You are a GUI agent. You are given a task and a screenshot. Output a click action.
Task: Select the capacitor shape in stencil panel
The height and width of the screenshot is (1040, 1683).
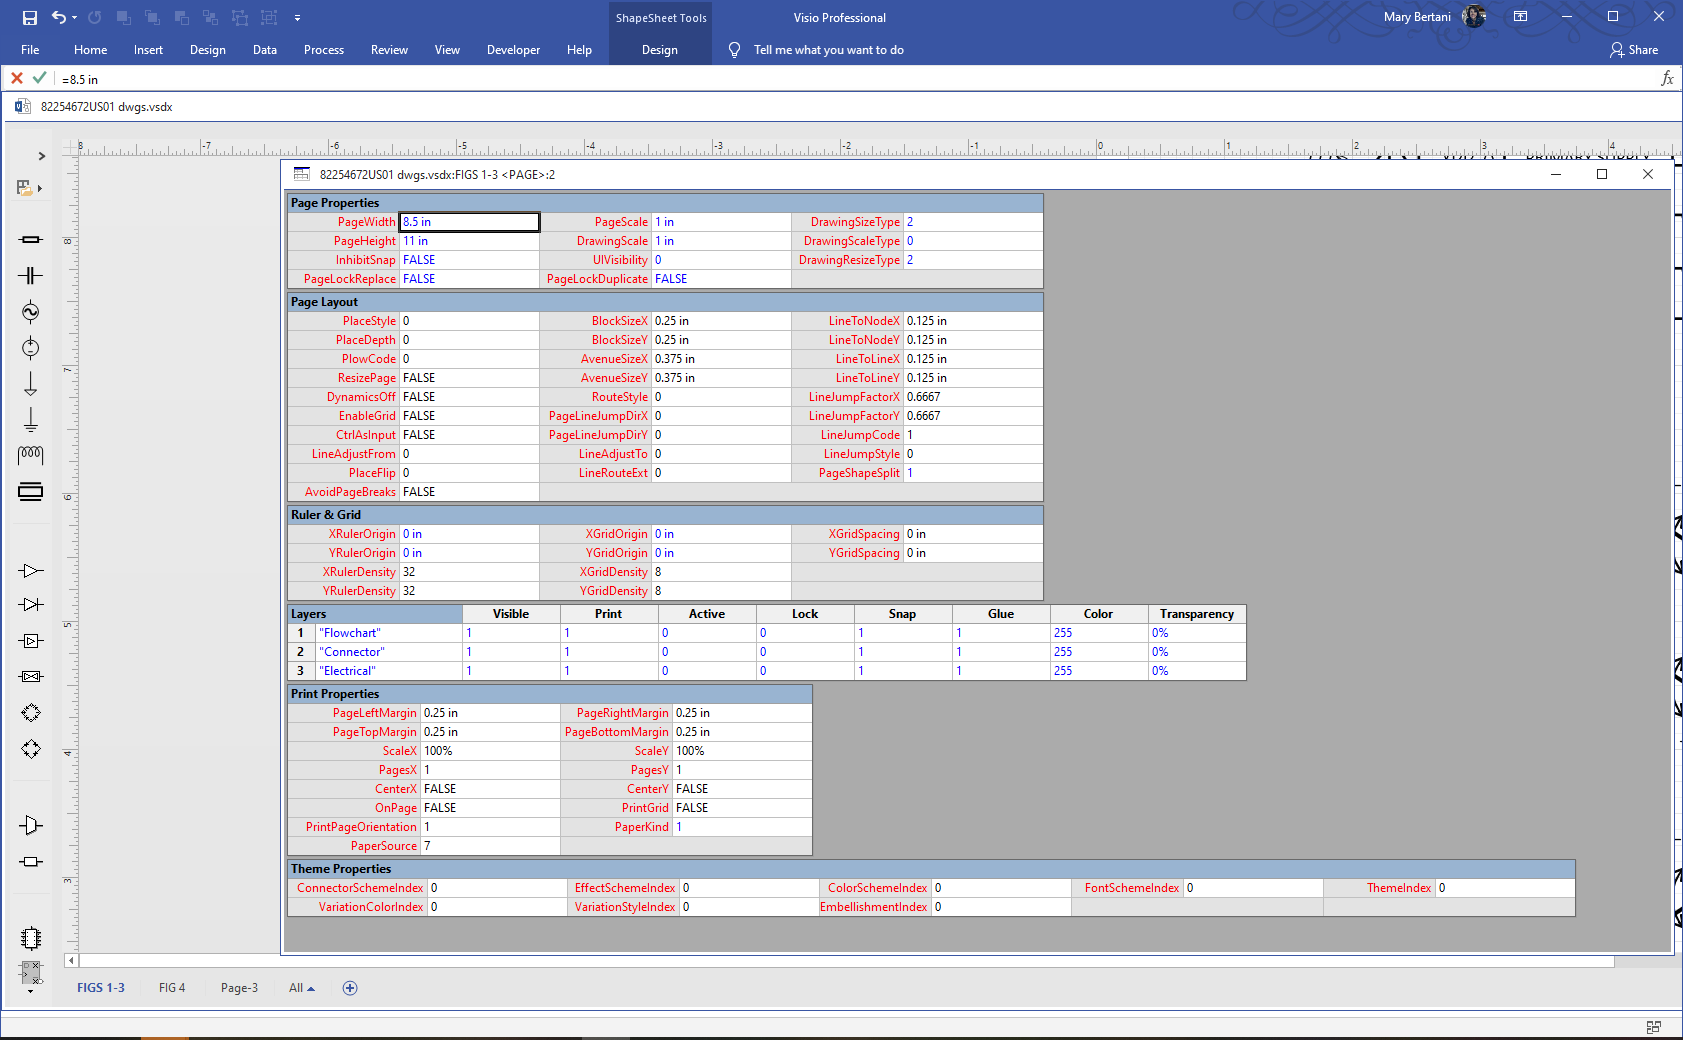[x=31, y=275]
